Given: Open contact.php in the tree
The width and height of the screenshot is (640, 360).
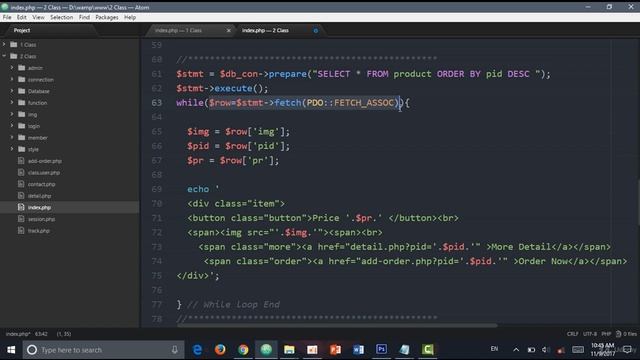Looking at the screenshot, I should coord(42,184).
